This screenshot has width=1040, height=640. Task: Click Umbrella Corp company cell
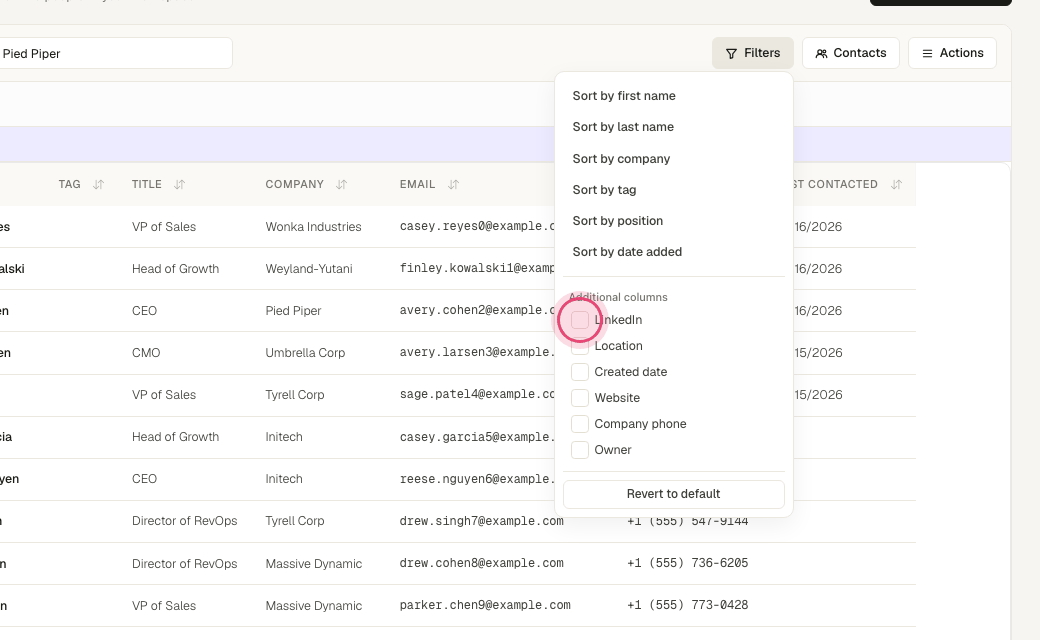tap(305, 353)
